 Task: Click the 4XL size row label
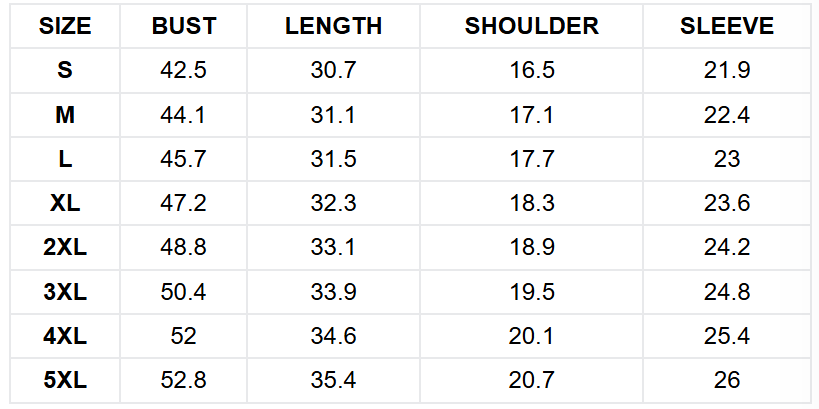tap(65, 336)
